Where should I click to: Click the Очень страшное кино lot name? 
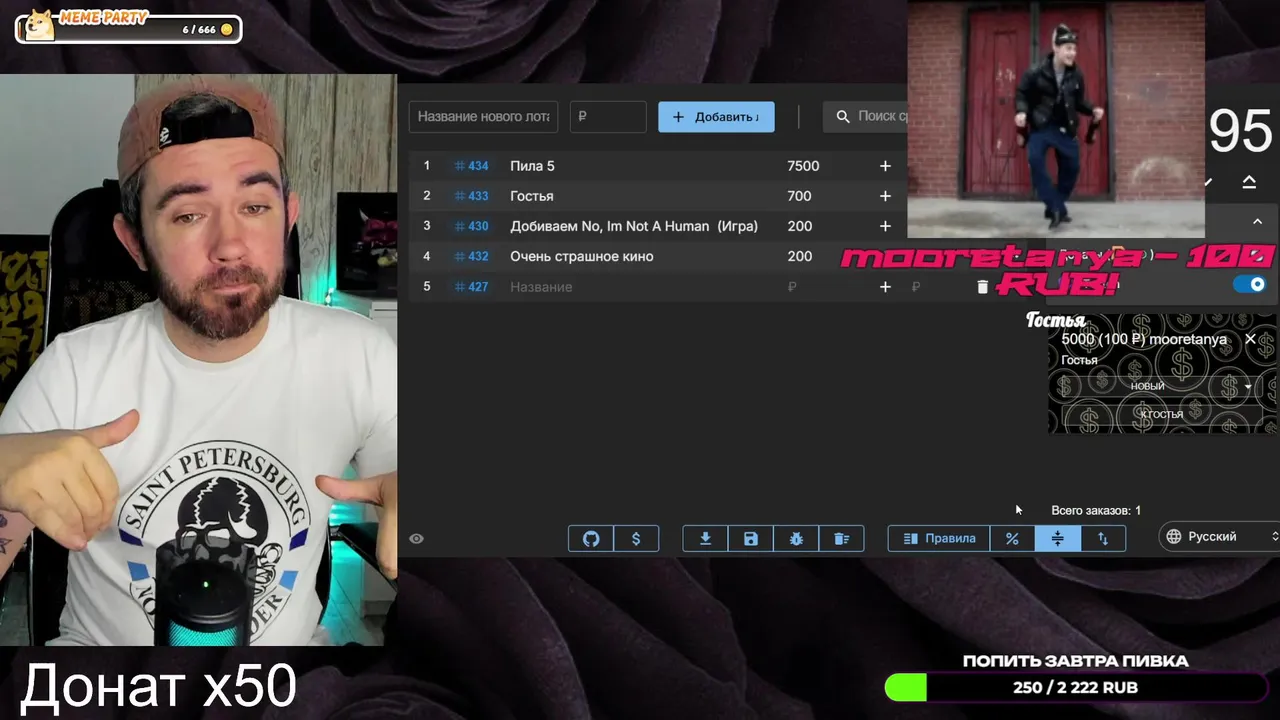582,256
